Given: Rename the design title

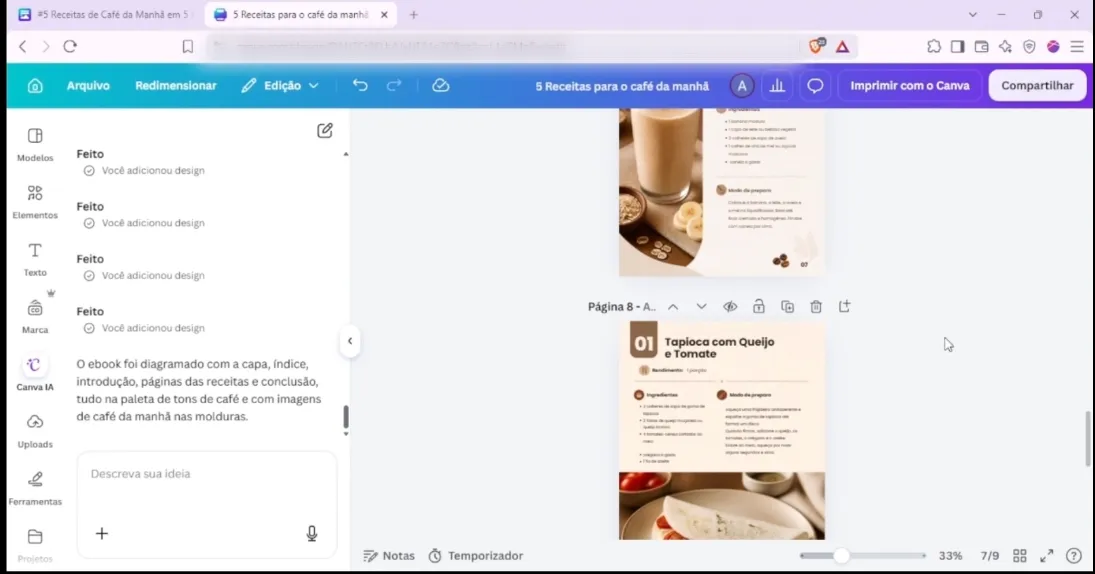Looking at the screenshot, I should click(x=622, y=86).
